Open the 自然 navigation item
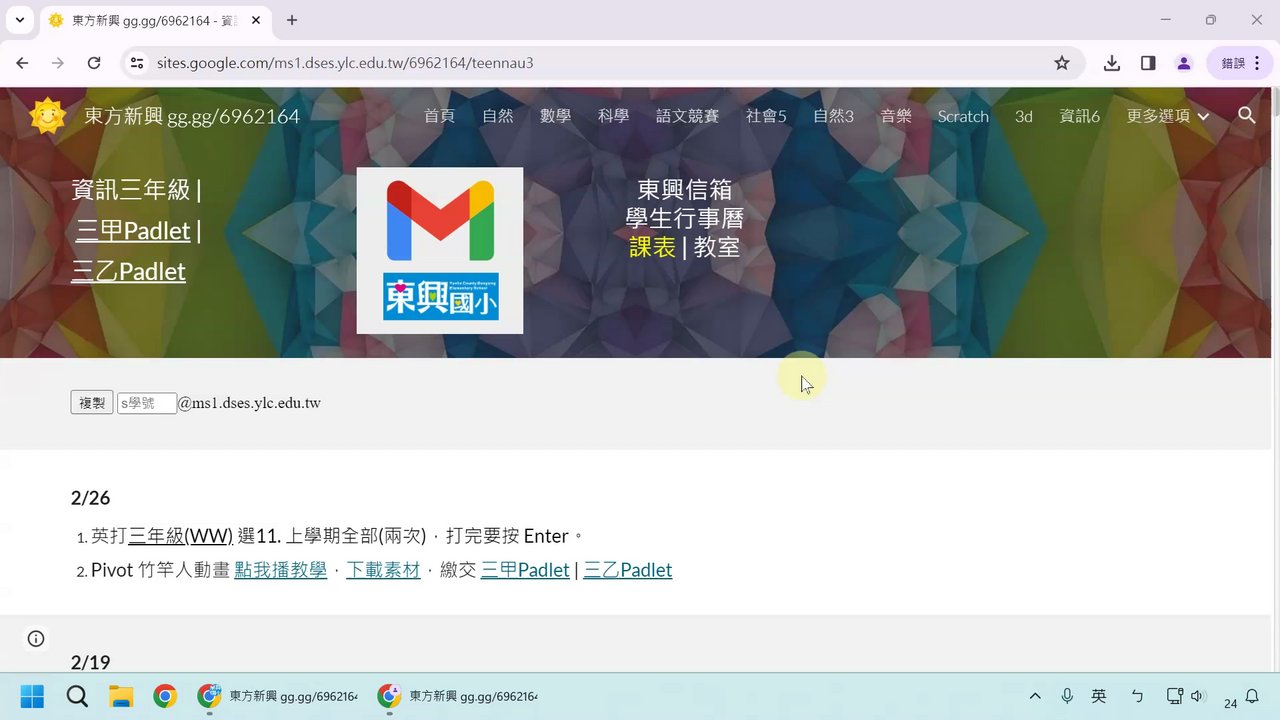This screenshot has height=720, width=1280. click(x=497, y=116)
